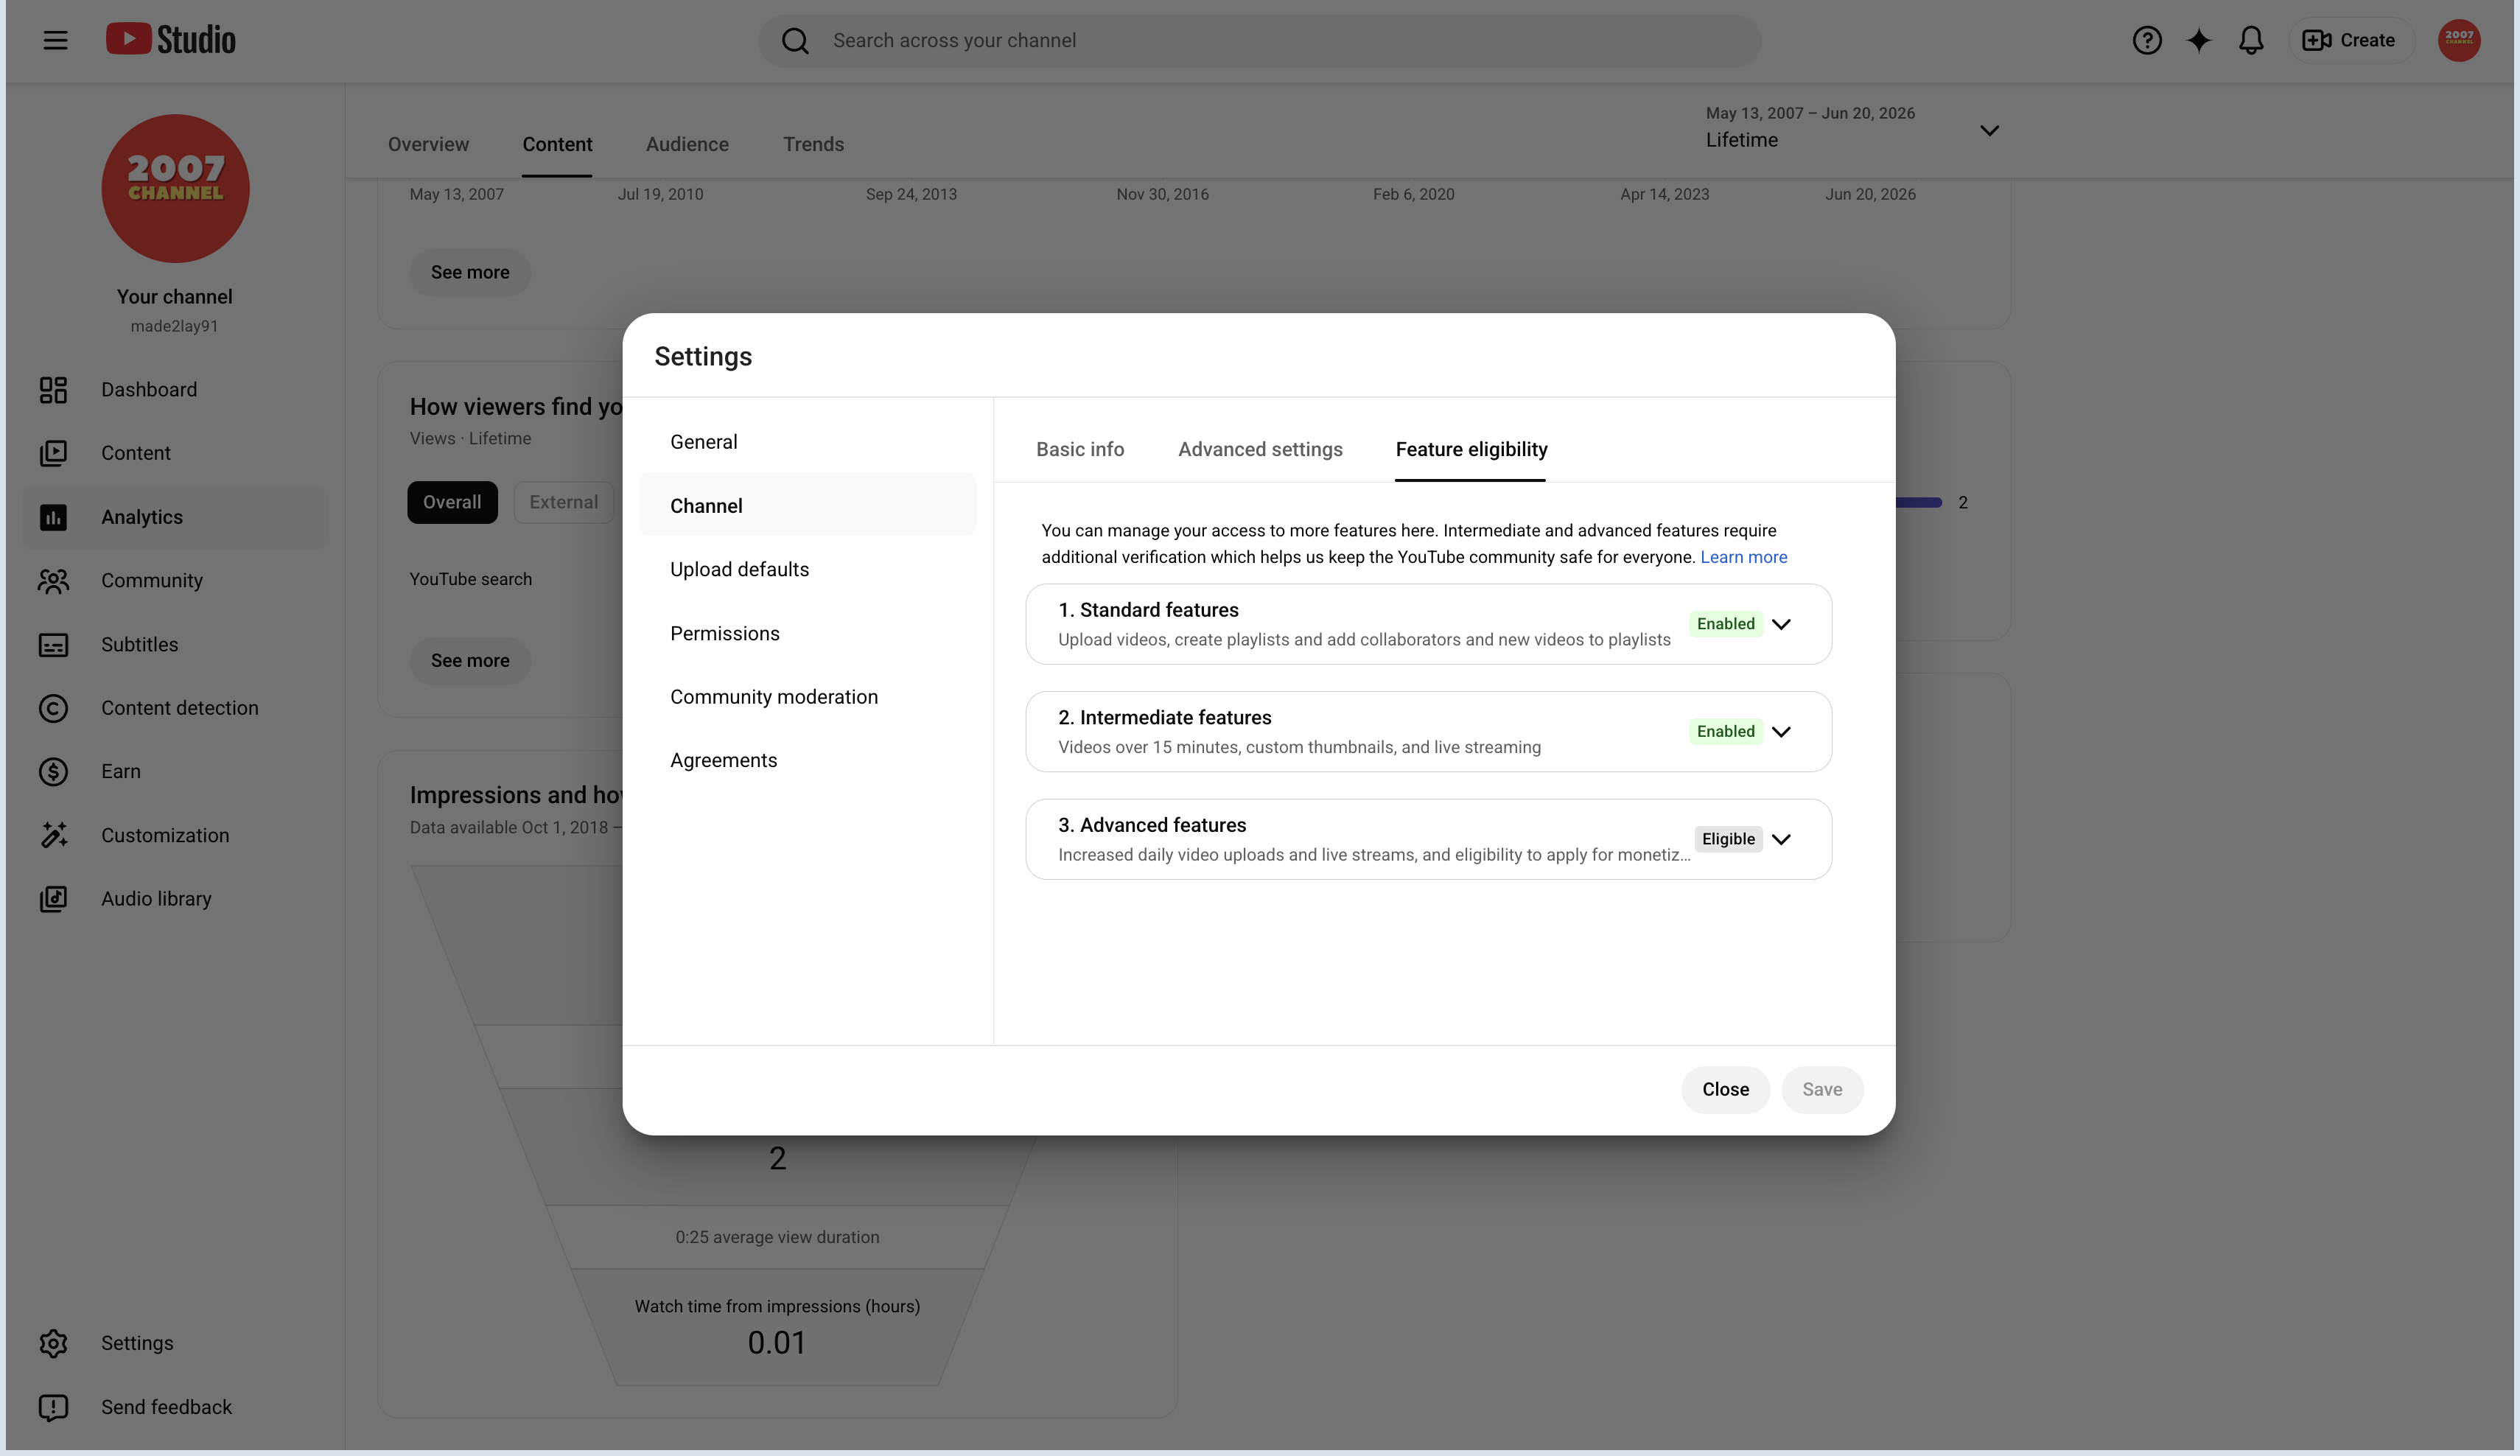Click the made2lay91 channel handle
This screenshot has width=2520, height=1456.
[x=174, y=326]
